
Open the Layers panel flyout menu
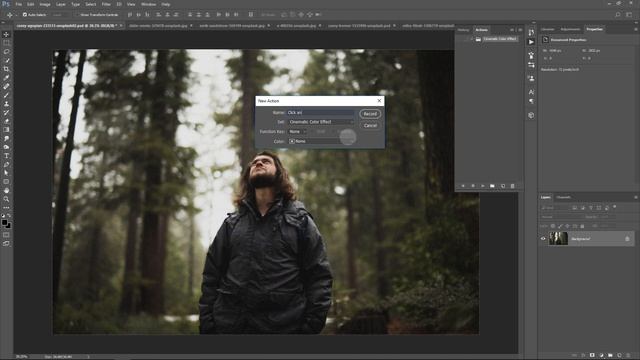(x=636, y=198)
